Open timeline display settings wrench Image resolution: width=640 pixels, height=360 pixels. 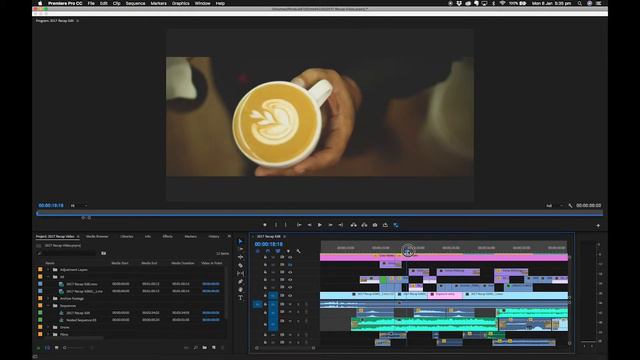298,251
